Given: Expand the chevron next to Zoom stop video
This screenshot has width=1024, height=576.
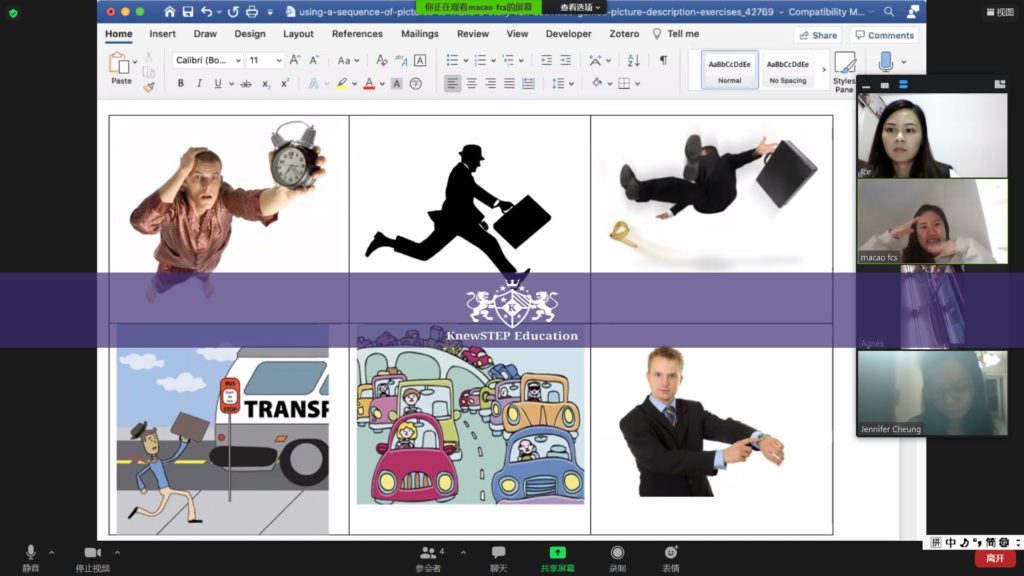Looking at the screenshot, I should click(117, 553).
